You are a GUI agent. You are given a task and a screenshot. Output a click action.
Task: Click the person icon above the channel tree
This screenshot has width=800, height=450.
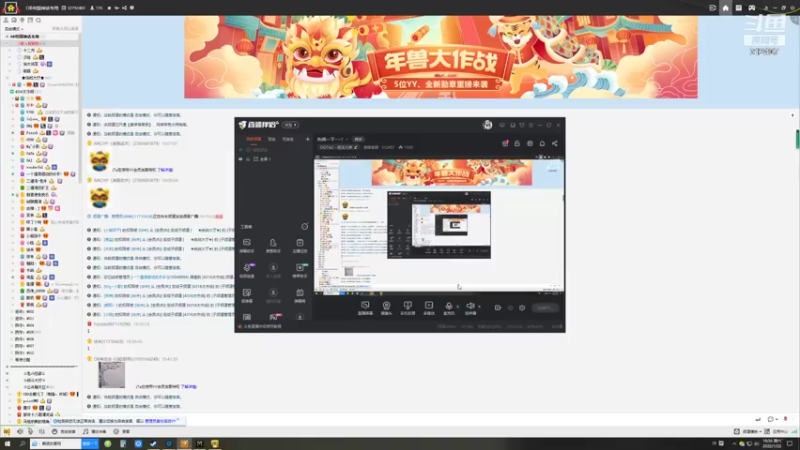tap(6, 20)
